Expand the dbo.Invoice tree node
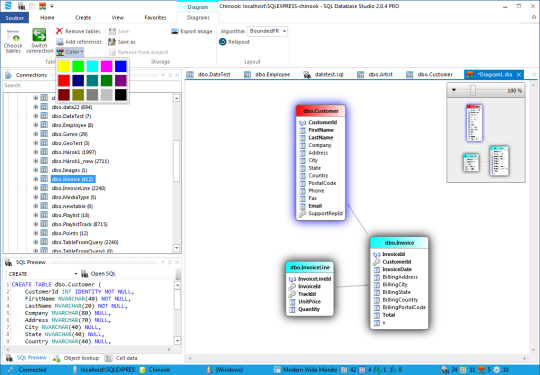The image size is (540, 375). (x=35, y=179)
